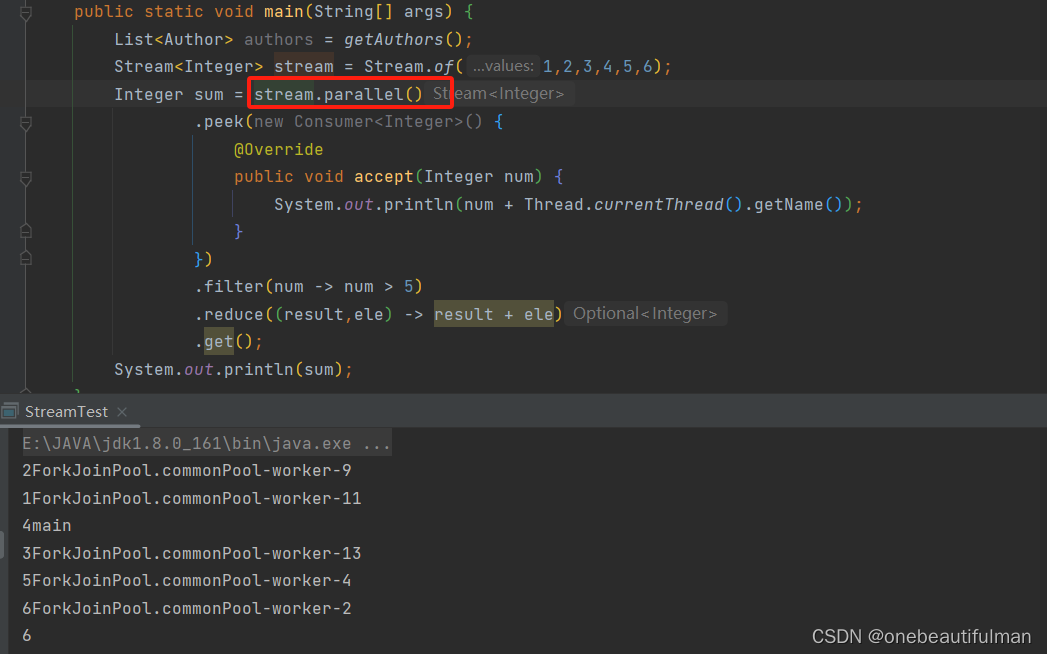The image size is (1047, 654).
Task: Click 'sum' inside the println(sum) call
Action: [x=319, y=369]
